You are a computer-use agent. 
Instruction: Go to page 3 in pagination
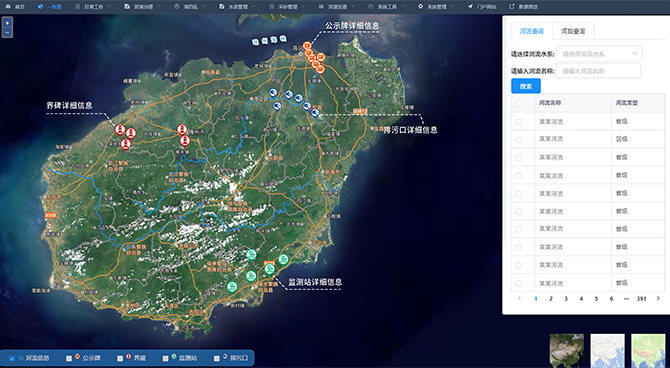point(566,299)
